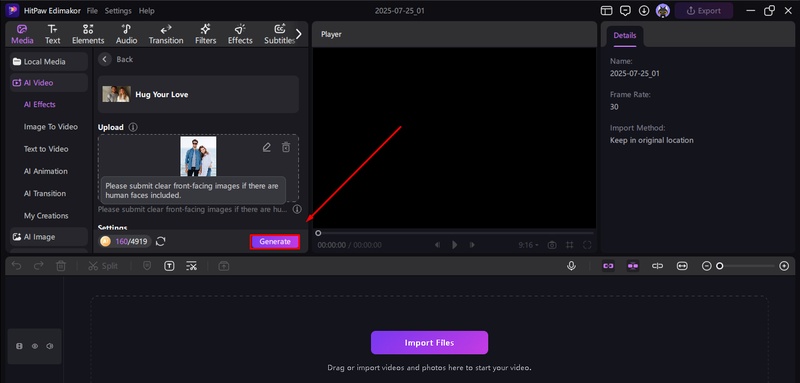This screenshot has height=383, width=800.
Task: Click the Redo arrow in timeline toolbar
Action: [x=39, y=266]
